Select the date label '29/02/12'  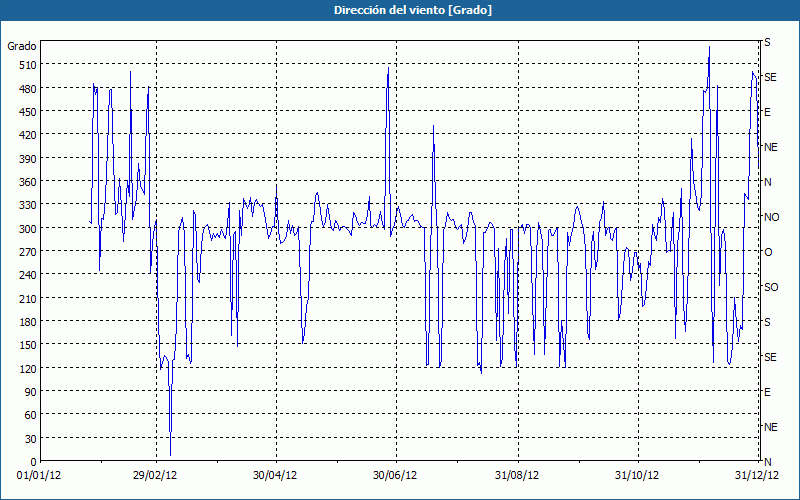[x=155, y=476]
